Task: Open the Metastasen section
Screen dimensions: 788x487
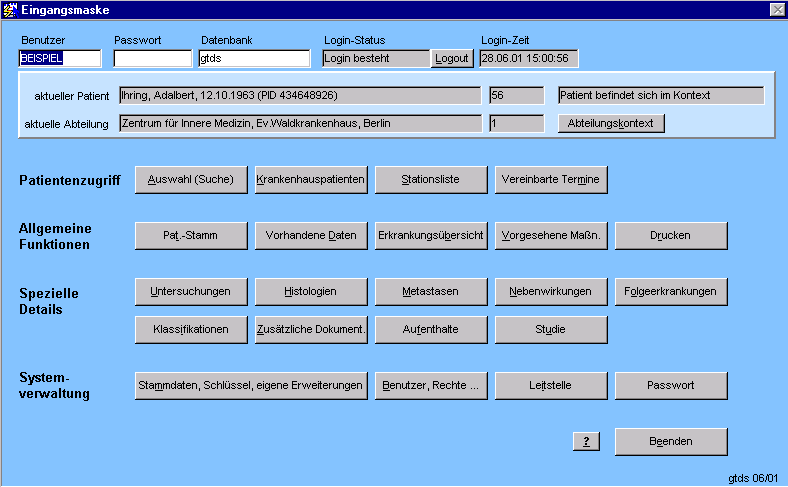Action: pos(431,291)
